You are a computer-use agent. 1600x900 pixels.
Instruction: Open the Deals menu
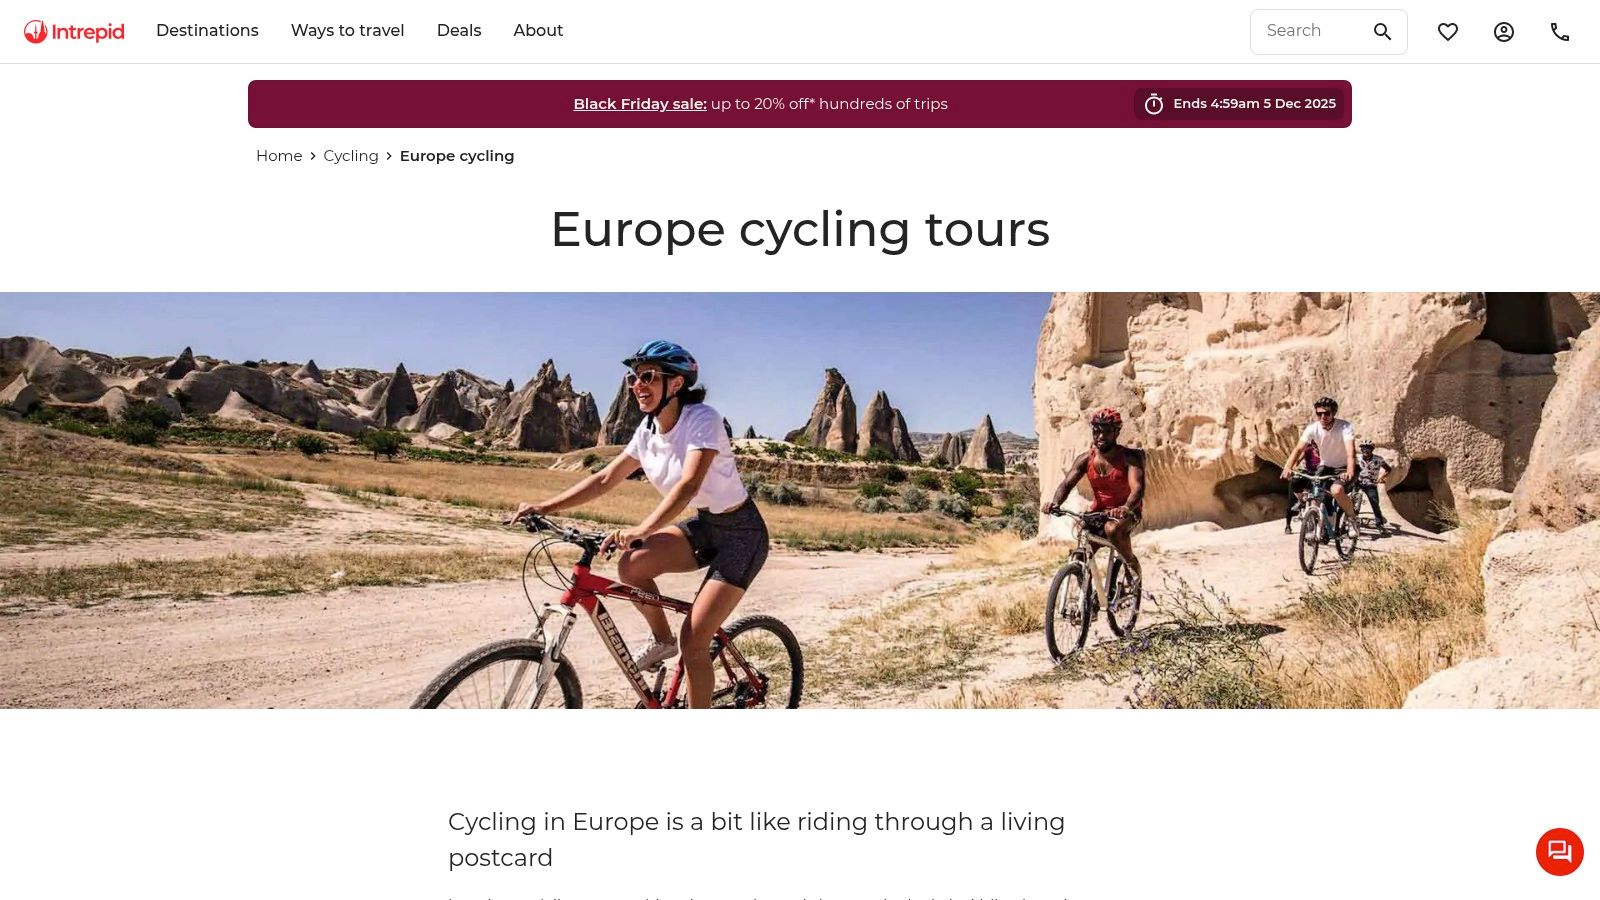(x=459, y=31)
